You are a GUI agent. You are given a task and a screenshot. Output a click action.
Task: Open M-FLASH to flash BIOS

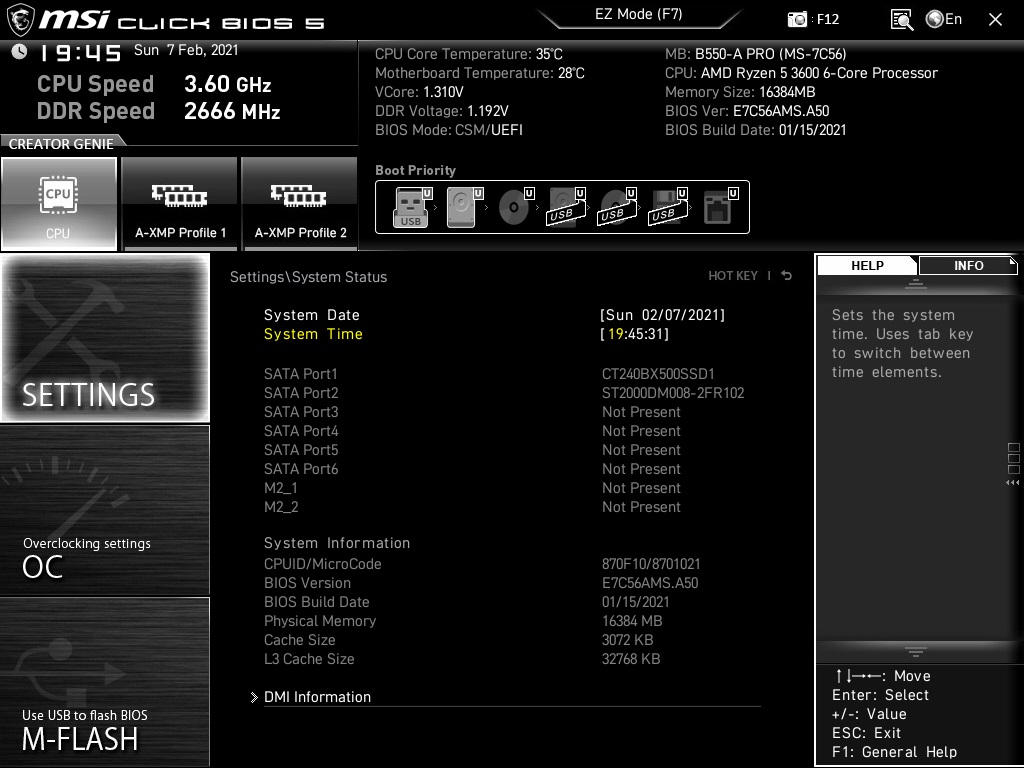[105, 681]
